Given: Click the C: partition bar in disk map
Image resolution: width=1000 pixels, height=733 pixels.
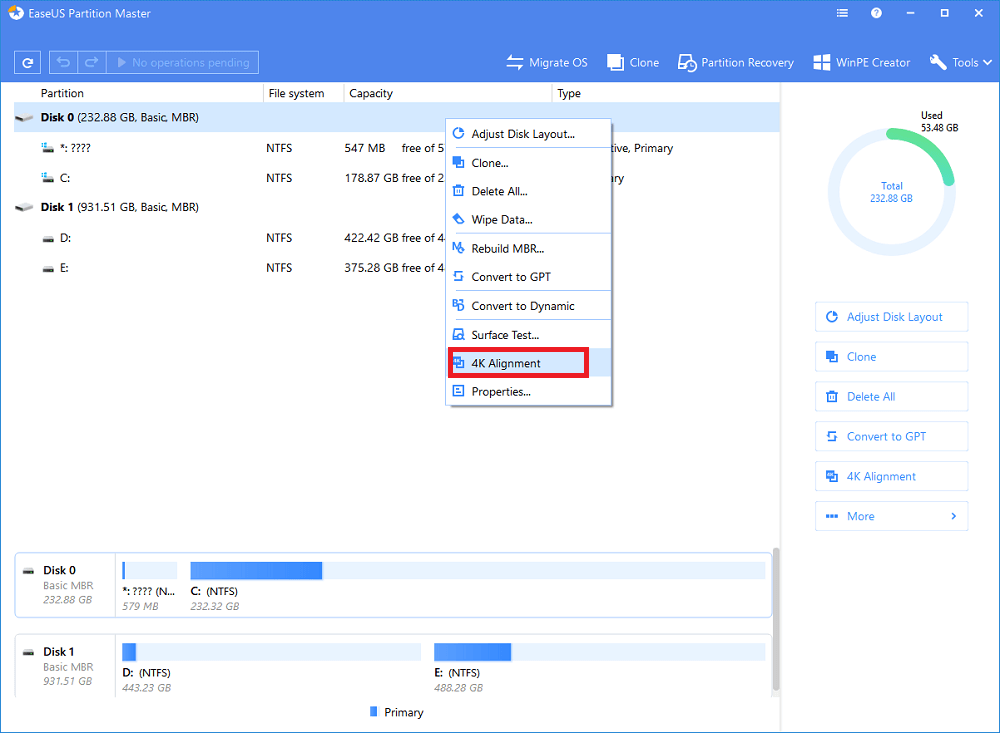Looking at the screenshot, I should tap(256, 571).
